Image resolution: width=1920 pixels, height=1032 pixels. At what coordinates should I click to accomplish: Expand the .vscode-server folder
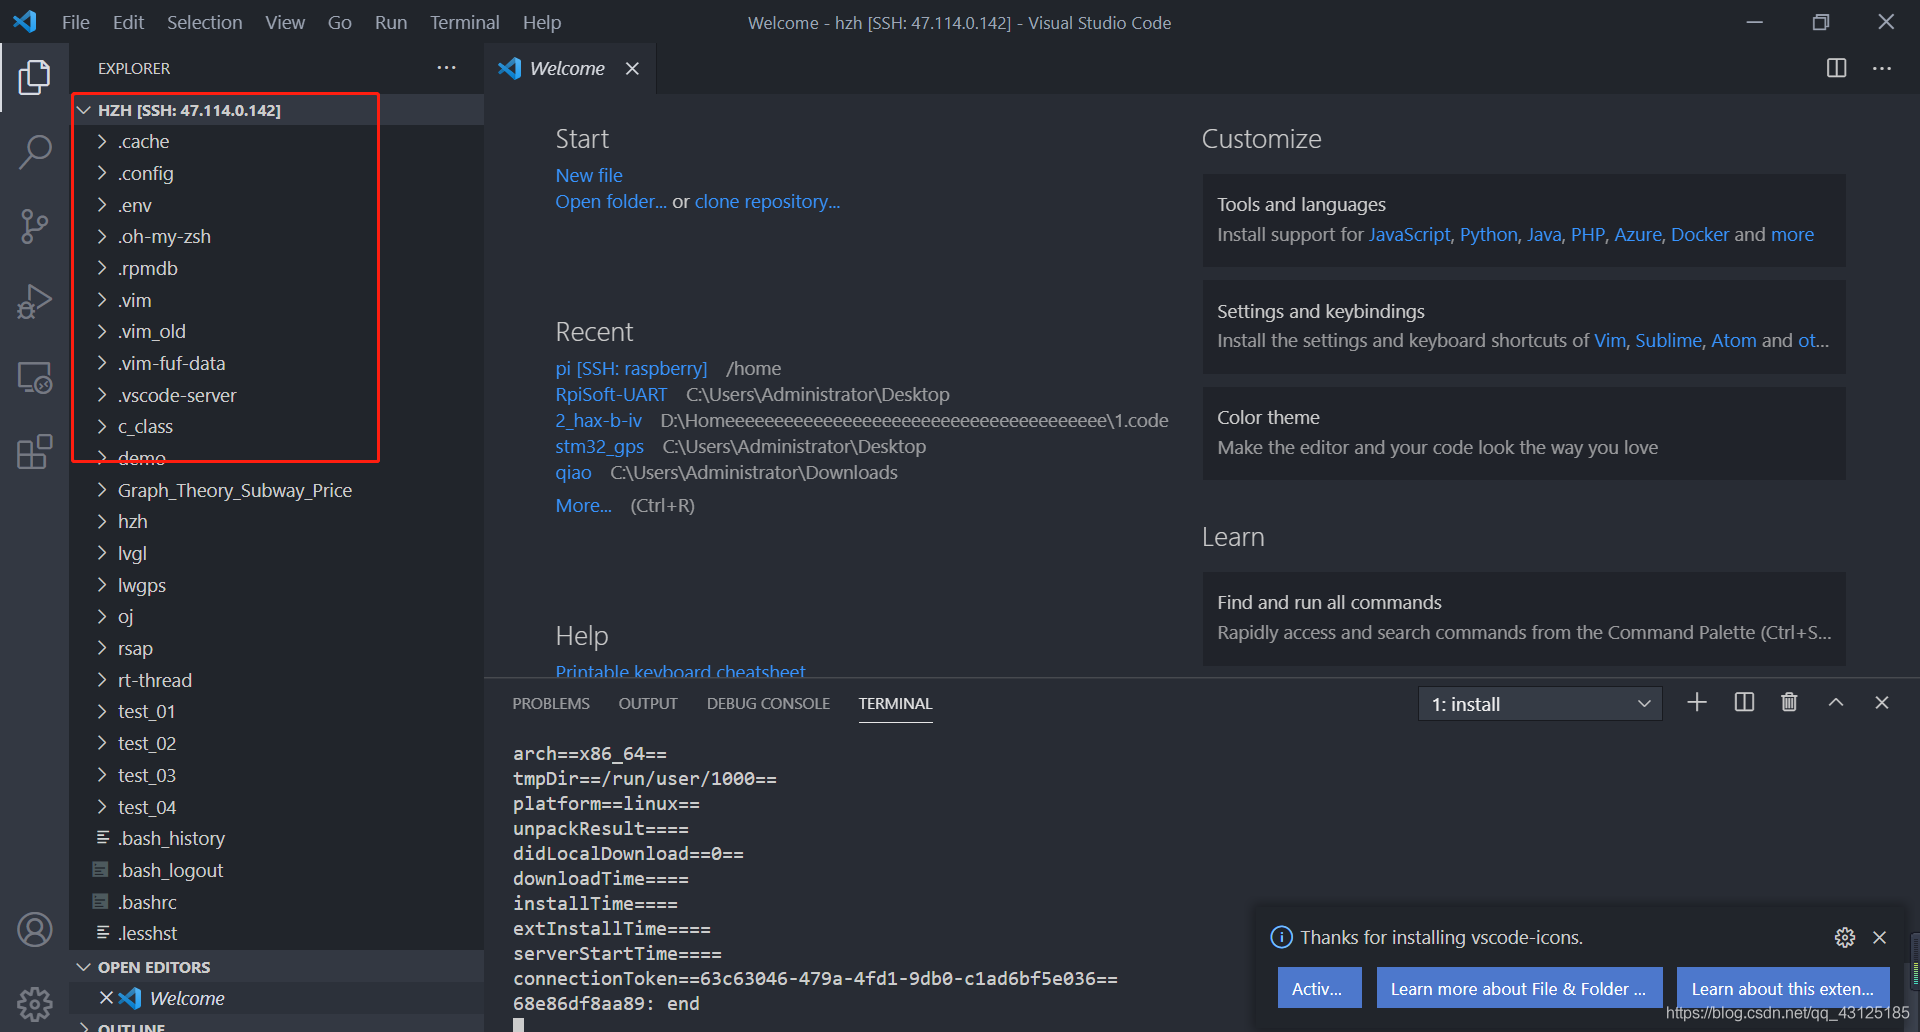click(x=177, y=395)
